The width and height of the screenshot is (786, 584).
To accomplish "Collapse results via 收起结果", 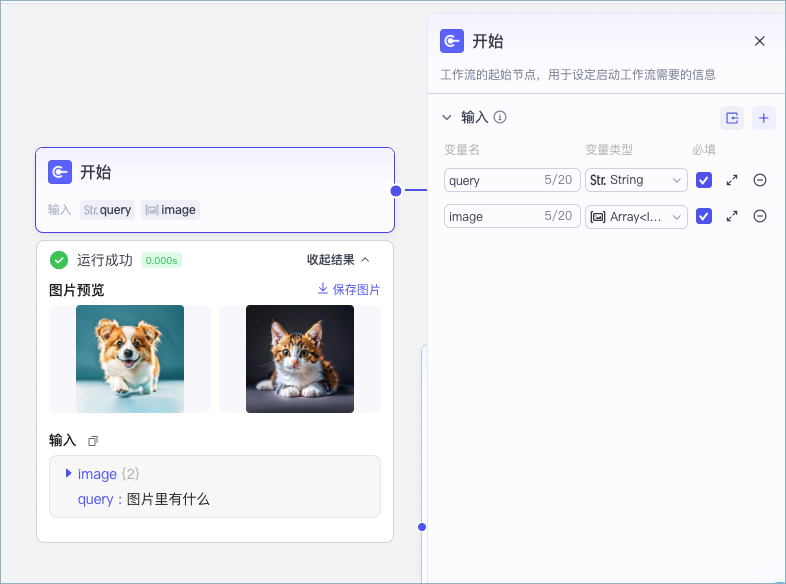I will (x=338, y=260).
